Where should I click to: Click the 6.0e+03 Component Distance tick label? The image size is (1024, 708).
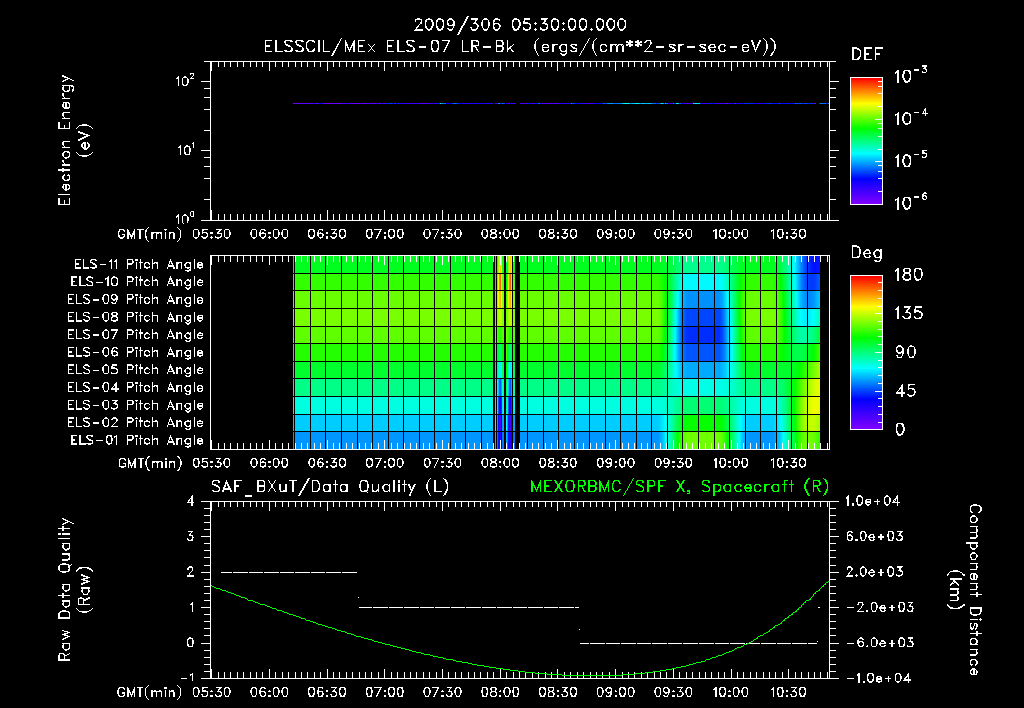point(874,536)
